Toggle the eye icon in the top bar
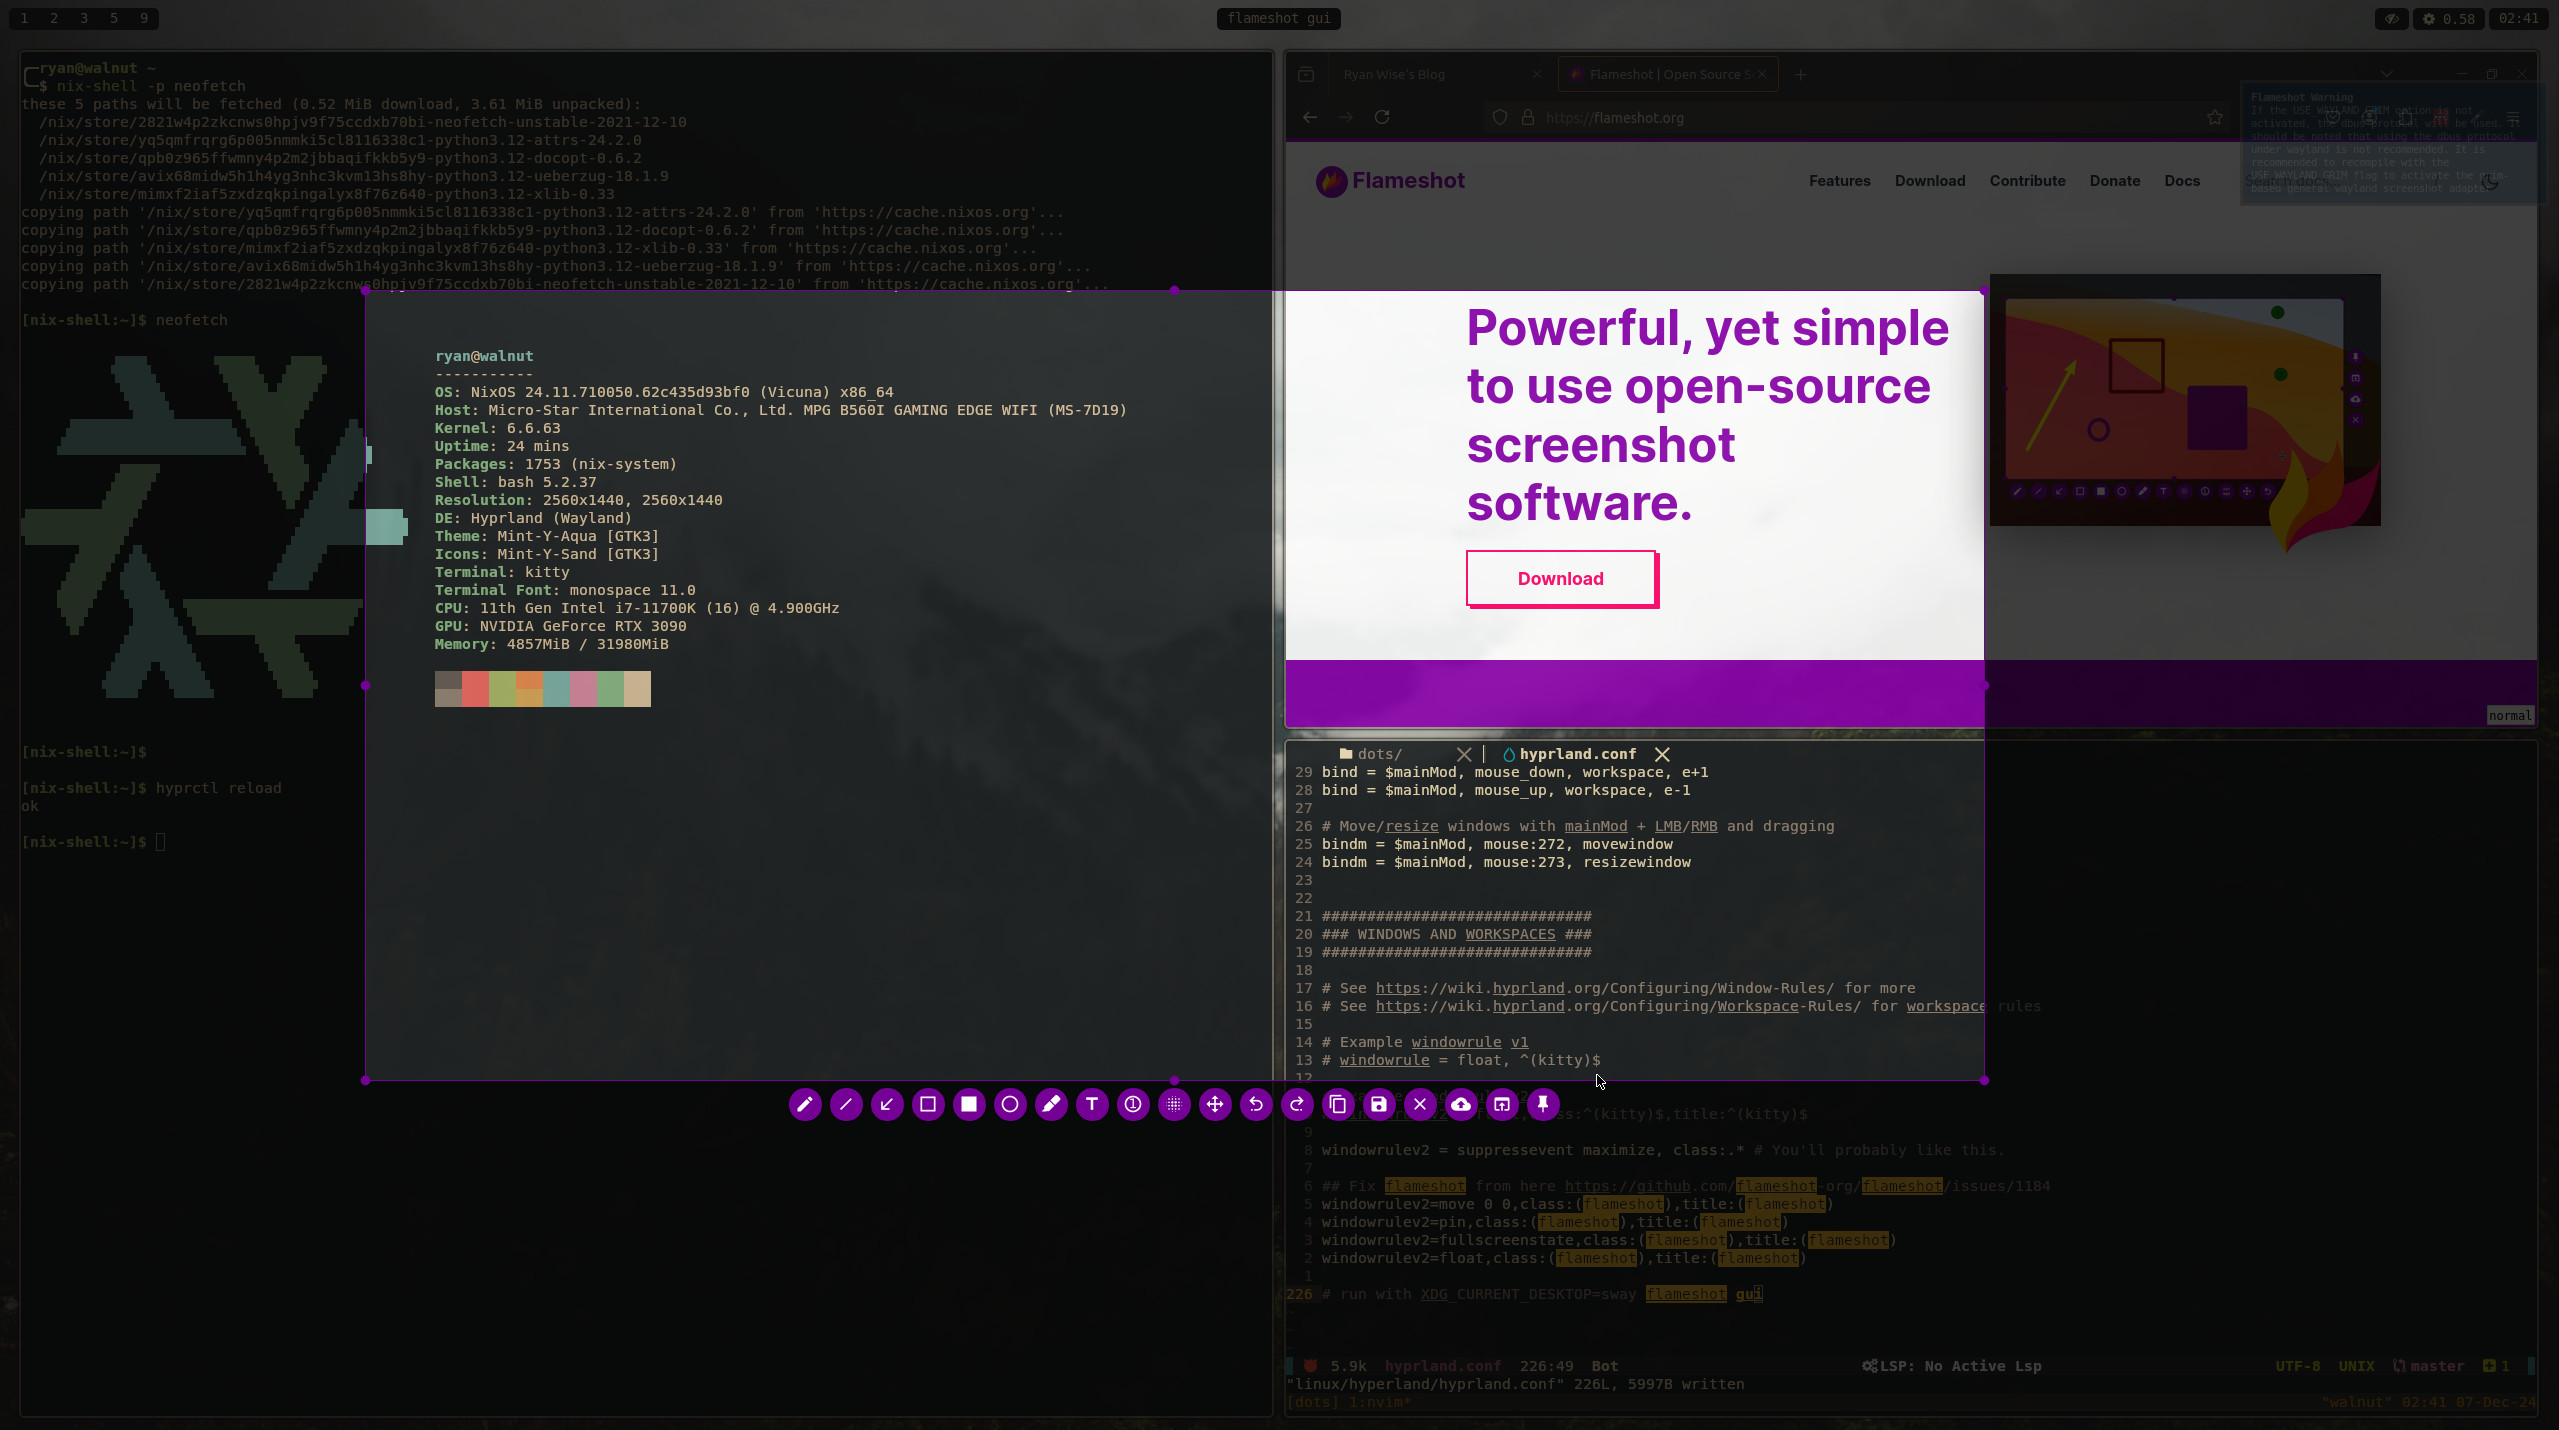2559x1430 pixels. [2392, 18]
